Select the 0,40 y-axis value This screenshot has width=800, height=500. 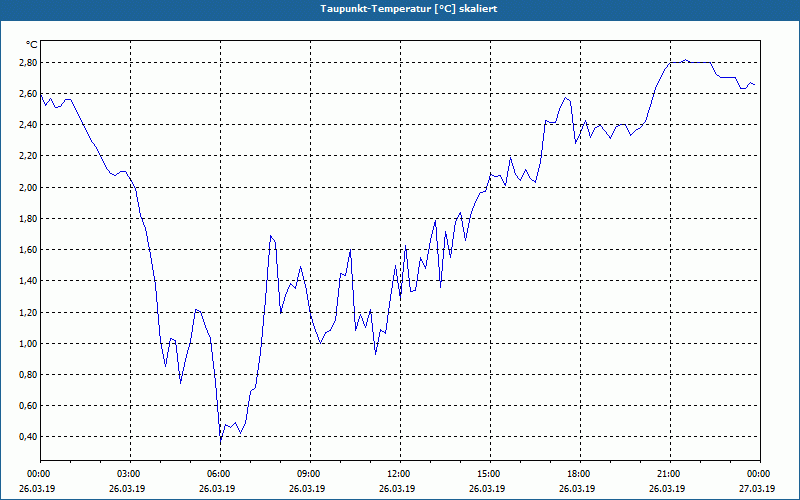tap(29, 437)
